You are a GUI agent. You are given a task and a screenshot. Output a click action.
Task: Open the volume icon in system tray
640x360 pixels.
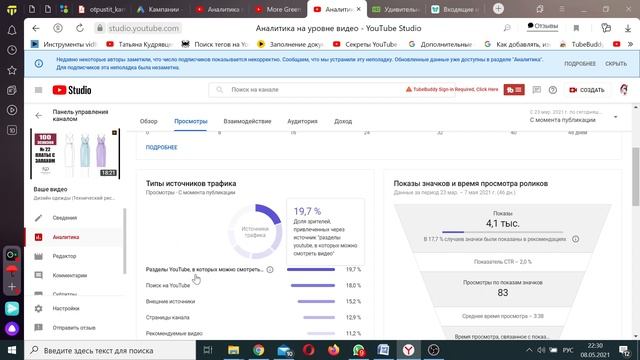[x=541, y=350]
